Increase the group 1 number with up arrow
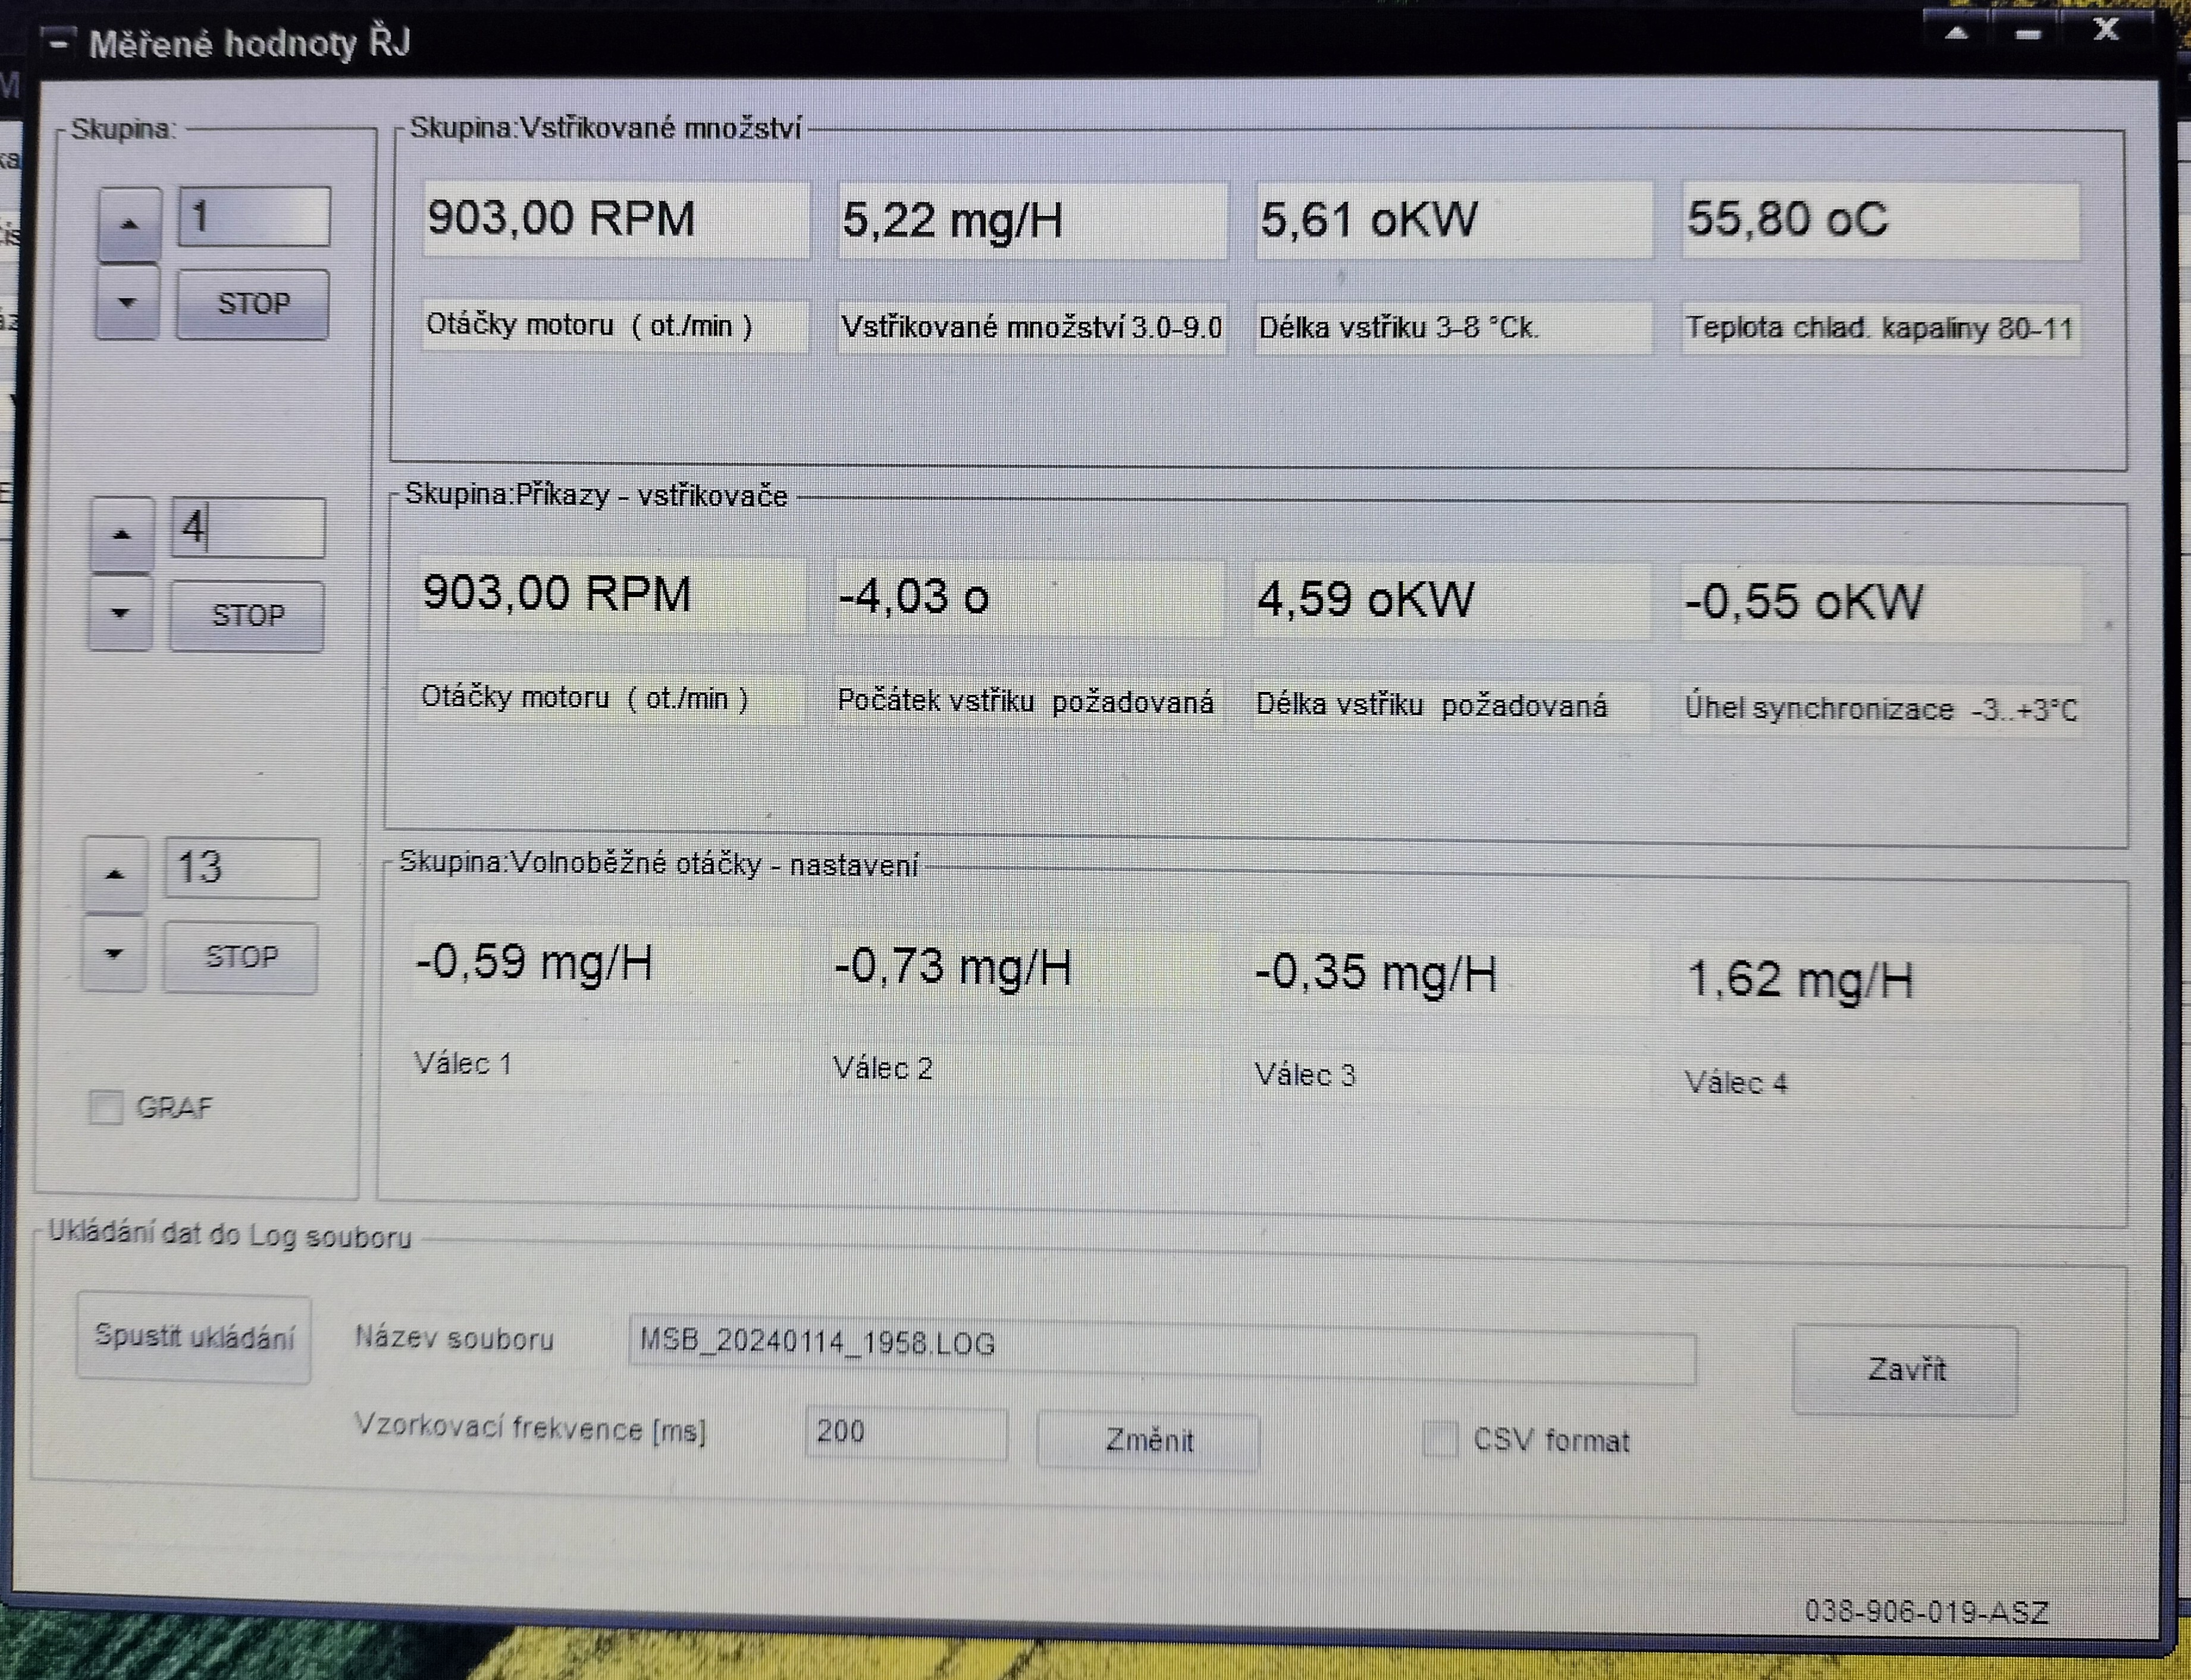This screenshot has width=2191, height=1680. [x=128, y=224]
